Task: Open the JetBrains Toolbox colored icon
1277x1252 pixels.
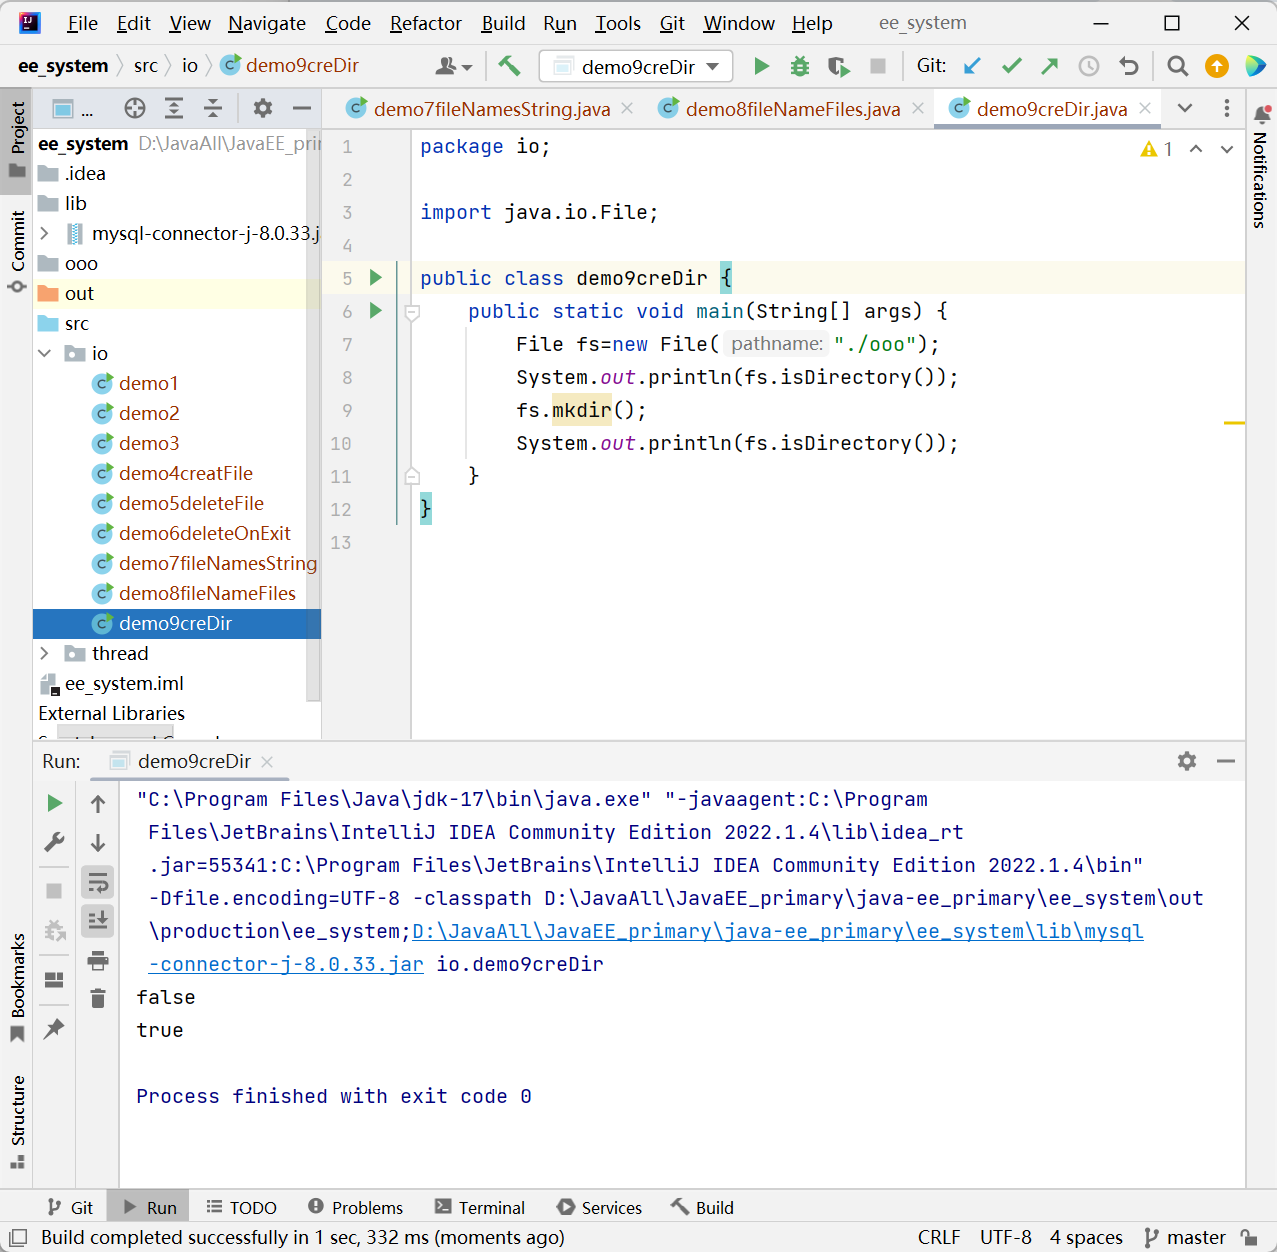Action: (x=1255, y=66)
